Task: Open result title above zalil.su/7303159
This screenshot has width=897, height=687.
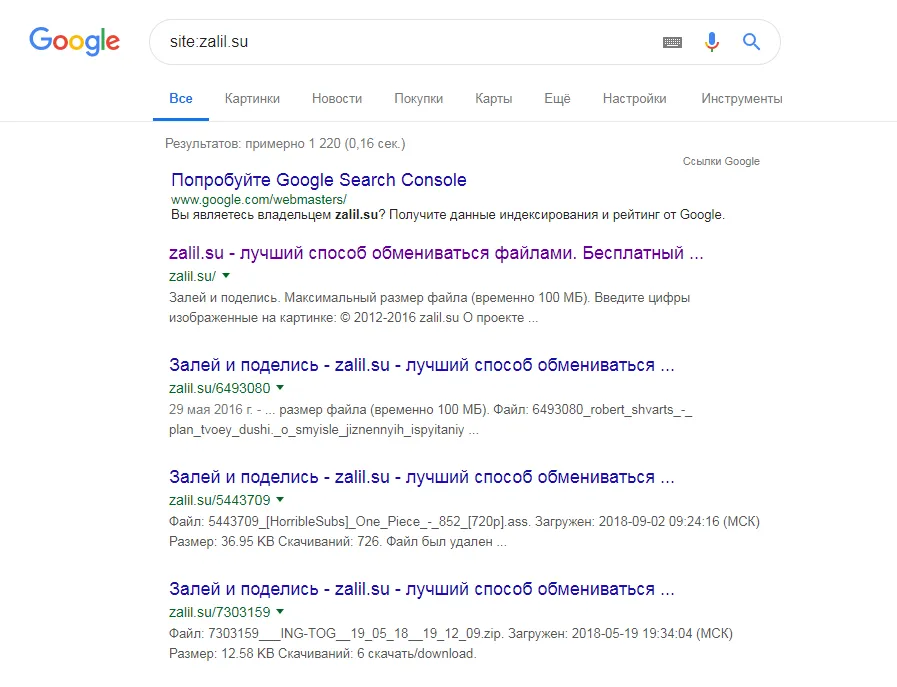Action: click(x=422, y=589)
